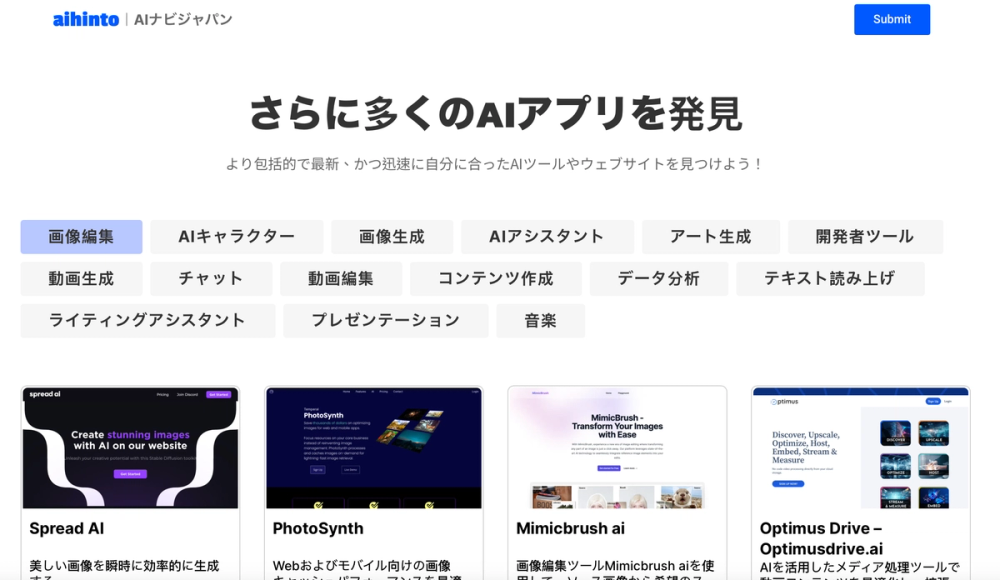Open the 動画編集 category

tap(341, 278)
